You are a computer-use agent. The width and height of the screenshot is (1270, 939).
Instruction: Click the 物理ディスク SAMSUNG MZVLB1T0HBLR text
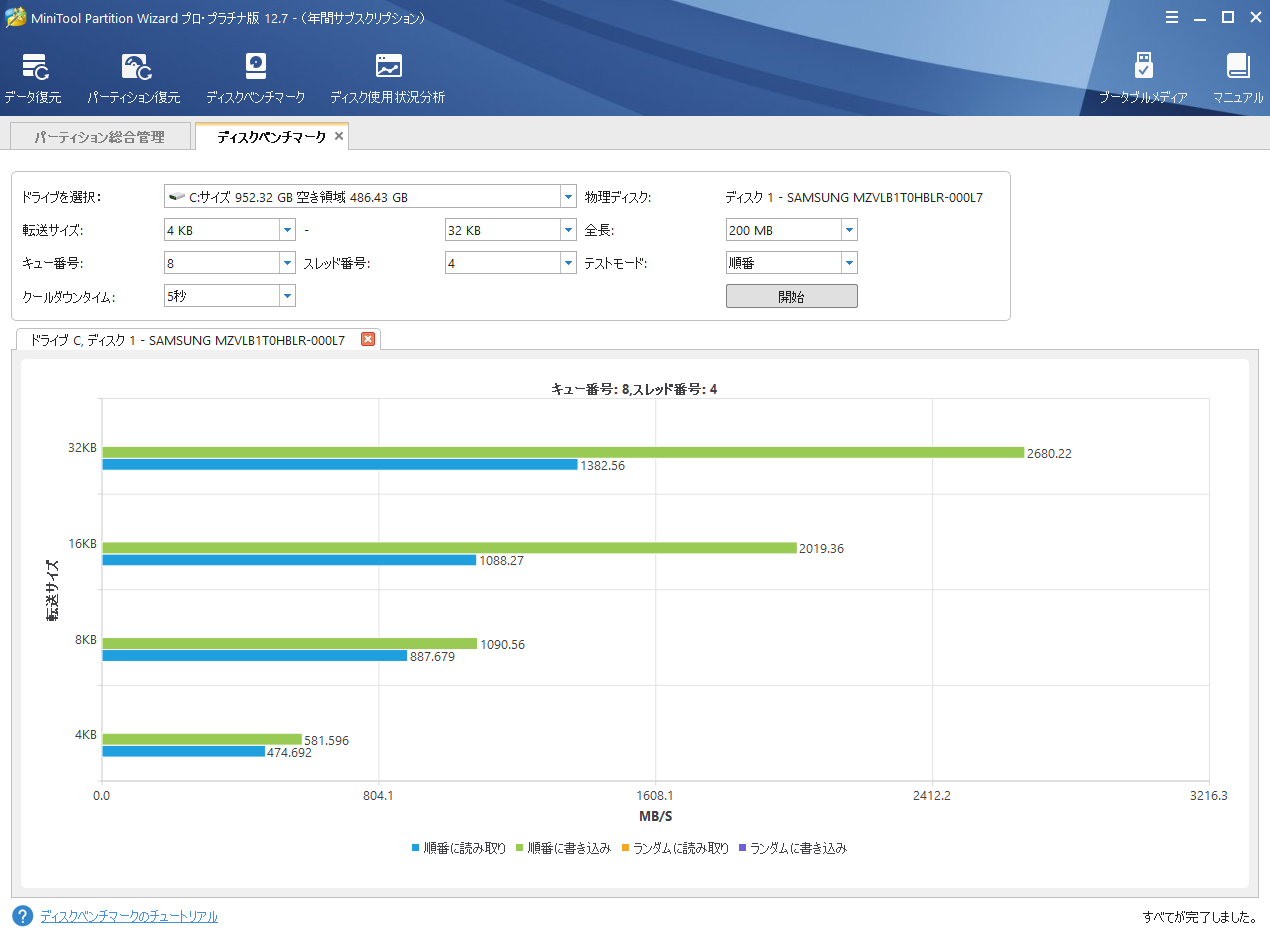(x=854, y=197)
